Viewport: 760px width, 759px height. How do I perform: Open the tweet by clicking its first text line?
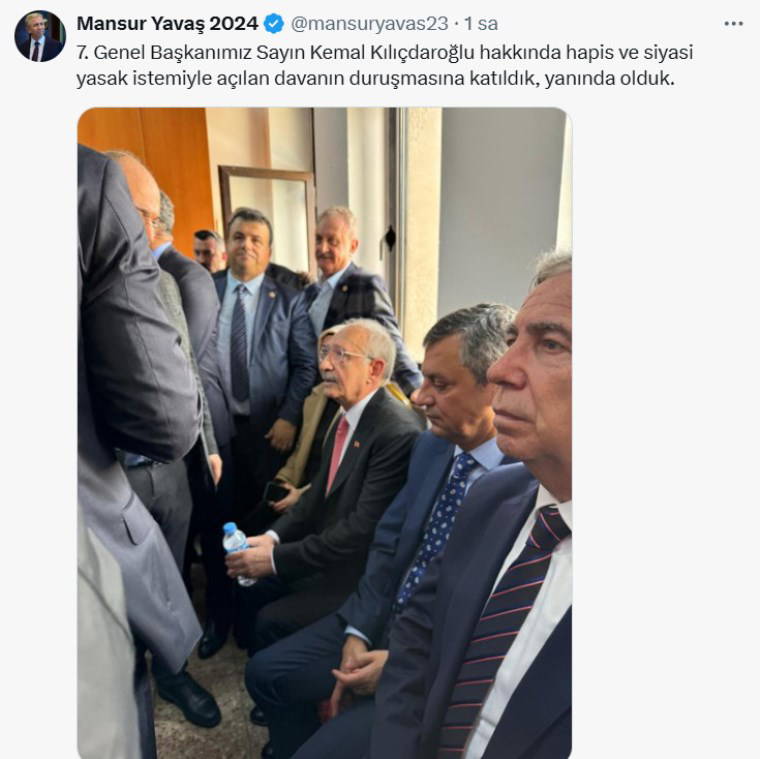(385, 52)
